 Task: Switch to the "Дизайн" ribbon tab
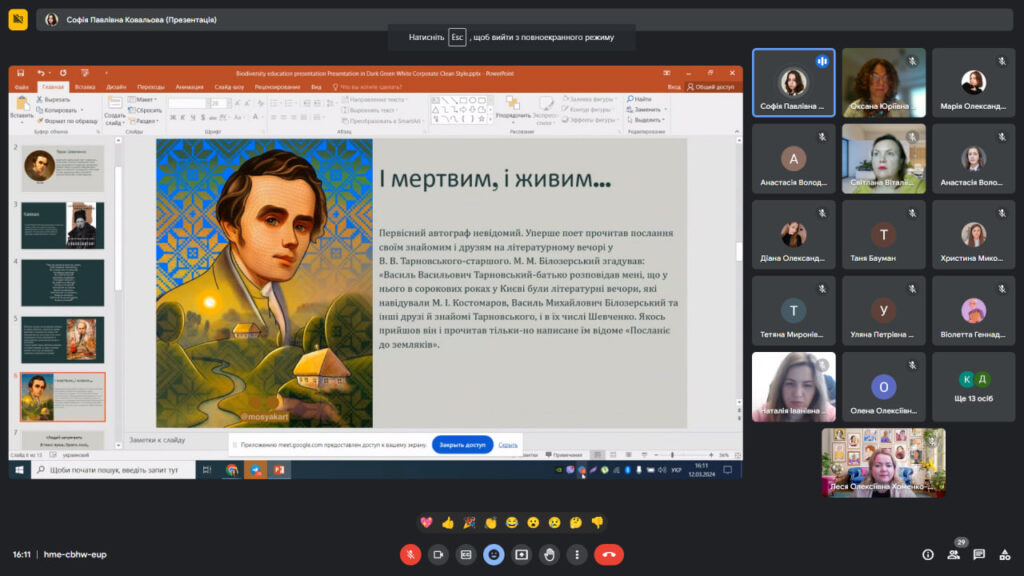116,87
